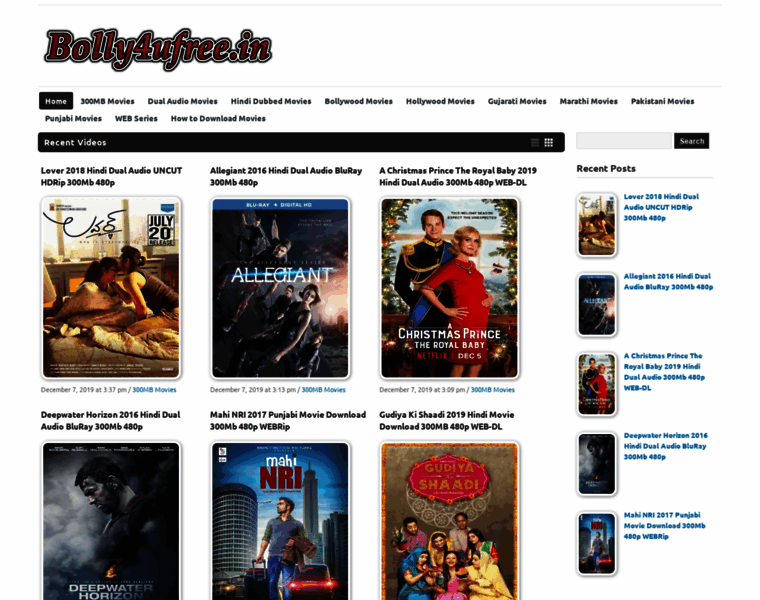Click the 'December 7, 2019 at 3:09 pm' date text
The image size is (760, 600).
pos(422,390)
